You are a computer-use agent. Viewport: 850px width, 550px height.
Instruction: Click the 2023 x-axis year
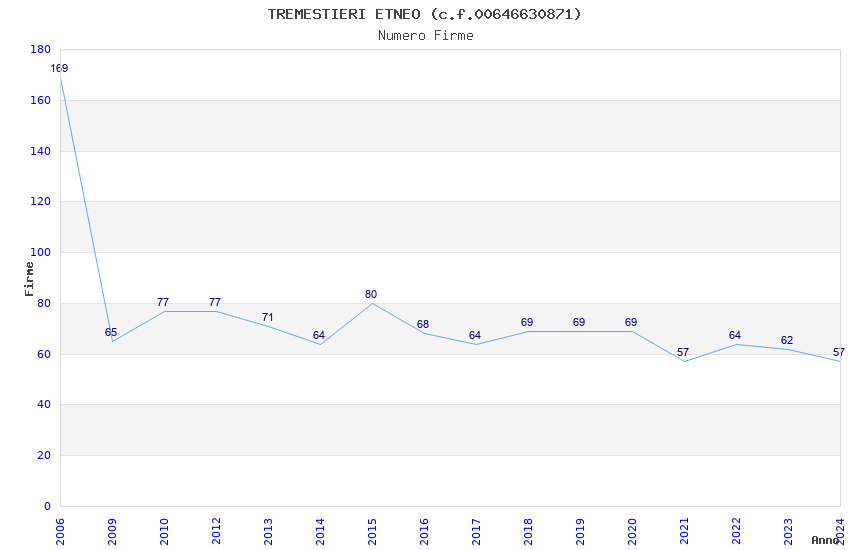click(x=788, y=532)
